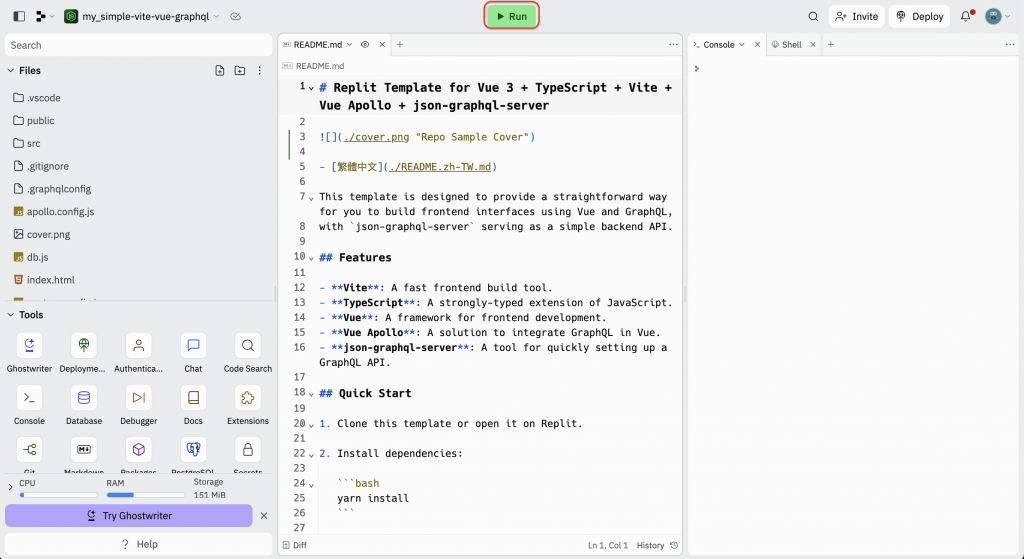
Task: Open the .graphqlconfig file
Action: (52, 189)
